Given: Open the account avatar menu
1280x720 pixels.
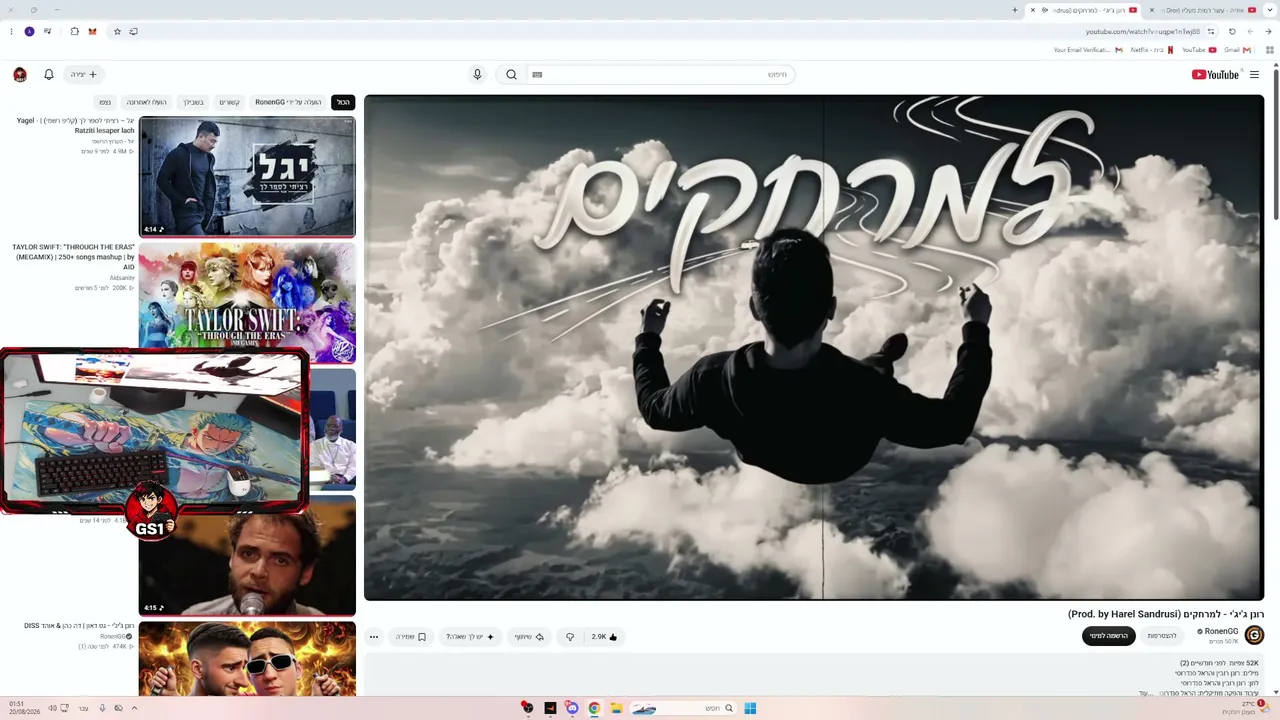Looking at the screenshot, I should [x=20, y=74].
